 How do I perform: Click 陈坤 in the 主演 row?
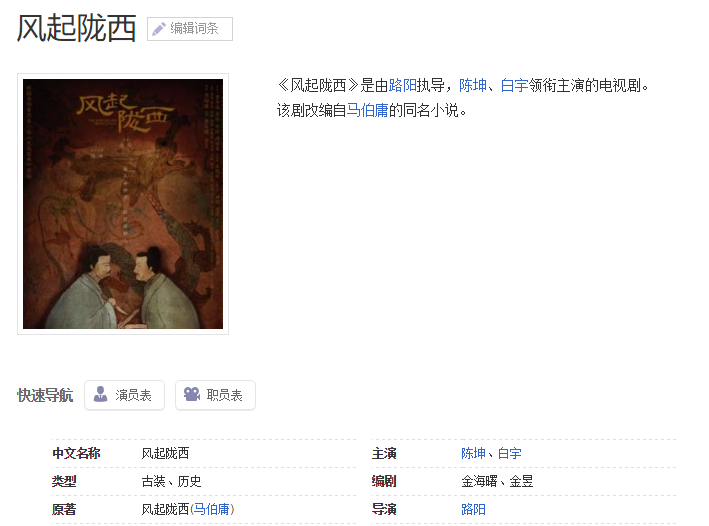click(473, 453)
